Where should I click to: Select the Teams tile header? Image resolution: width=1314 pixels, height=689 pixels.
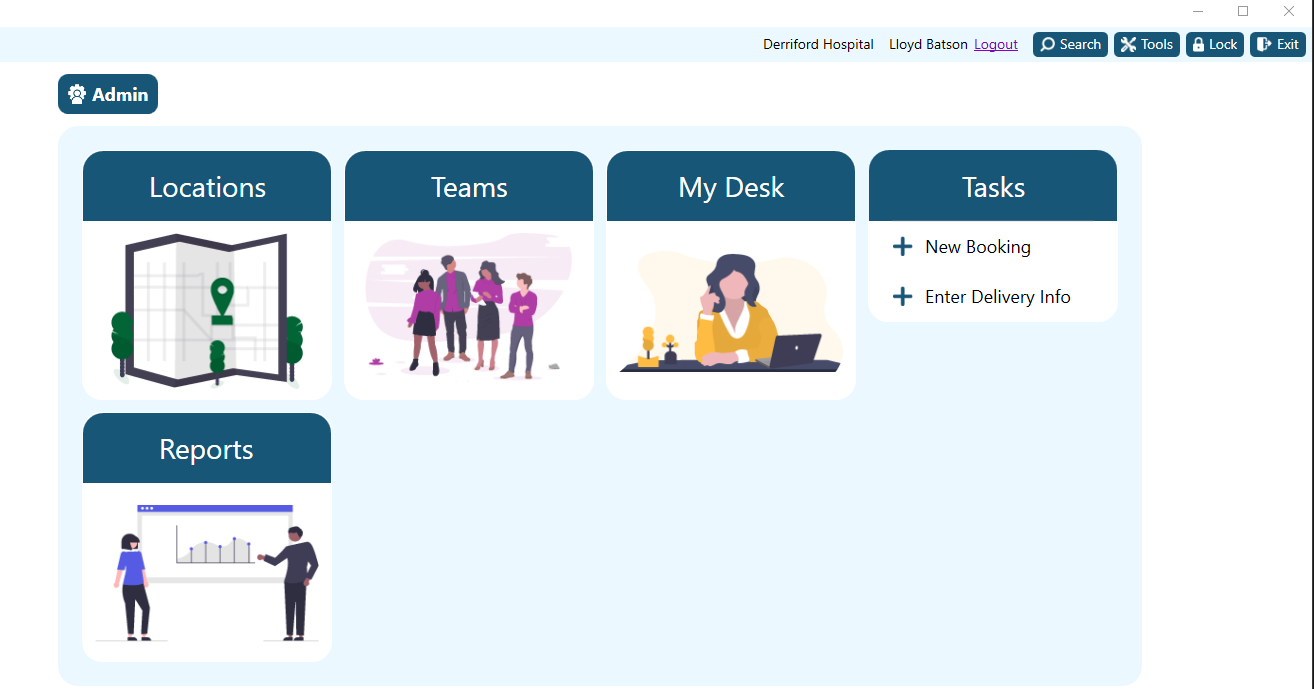(469, 187)
